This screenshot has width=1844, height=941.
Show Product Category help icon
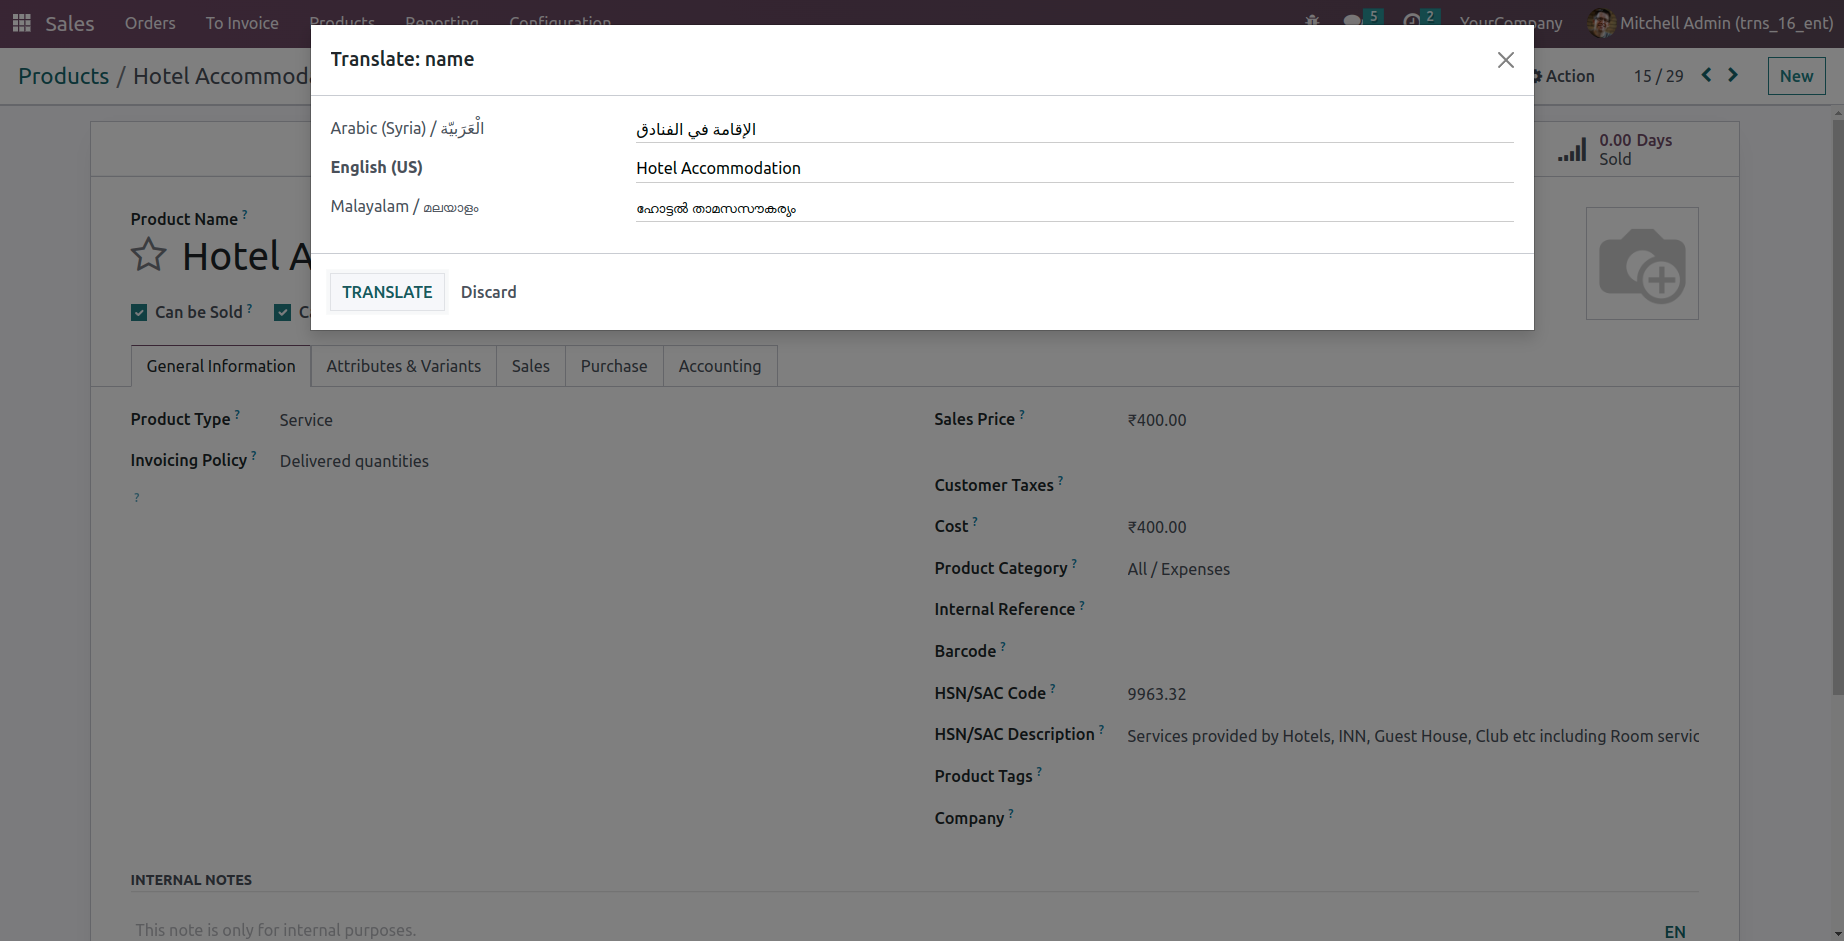(x=1074, y=563)
